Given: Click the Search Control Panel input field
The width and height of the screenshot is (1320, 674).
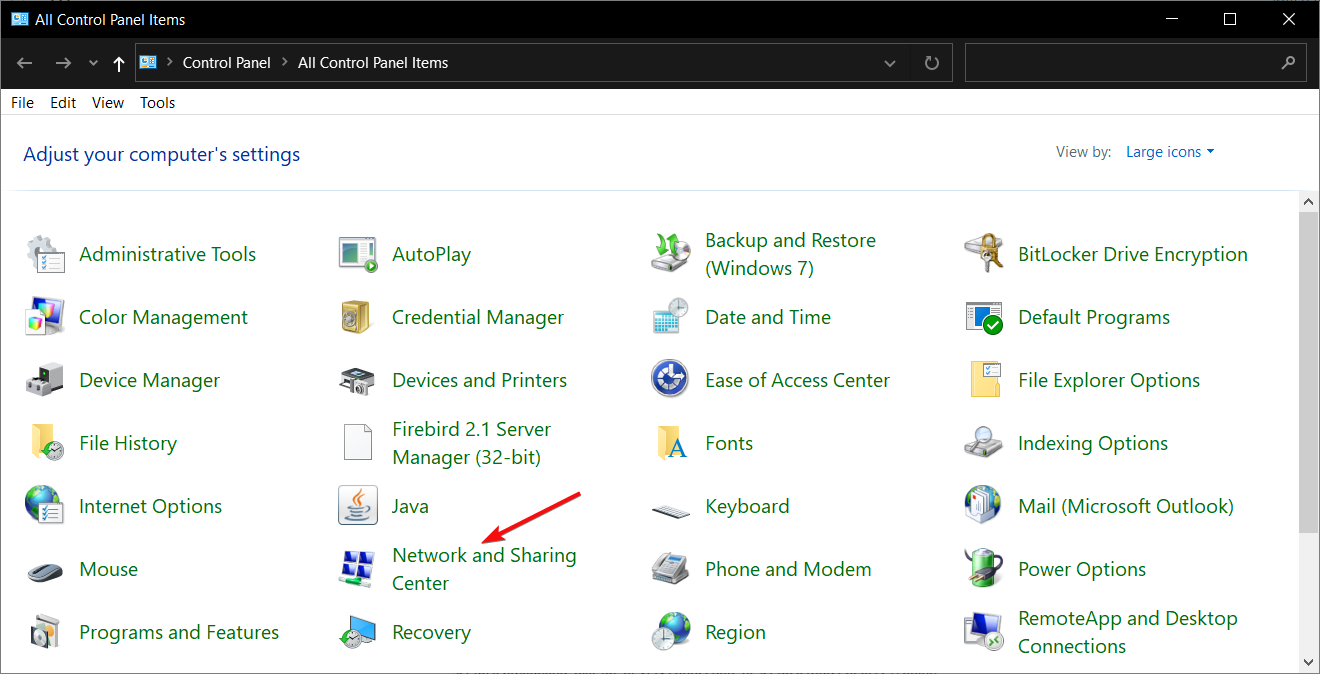Looking at the screenshot, I should click(x=1120, y=63).
